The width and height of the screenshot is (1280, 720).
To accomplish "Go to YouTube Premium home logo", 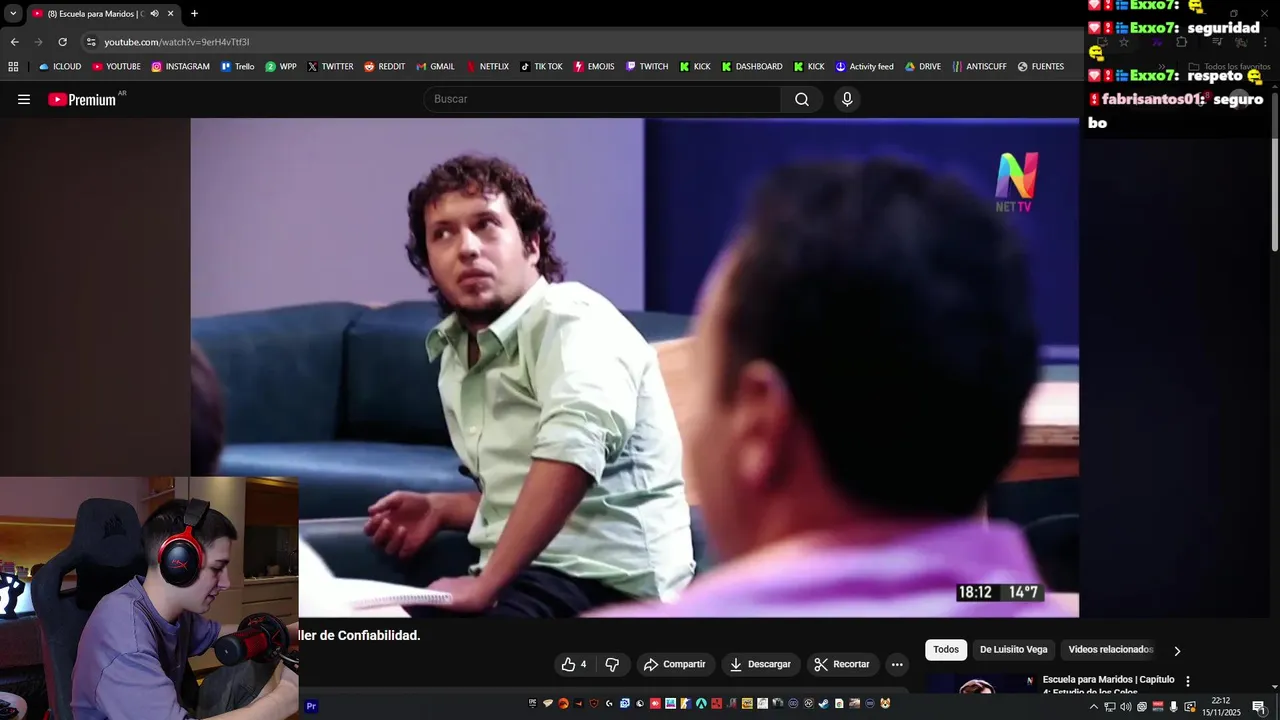I will 82,99.
